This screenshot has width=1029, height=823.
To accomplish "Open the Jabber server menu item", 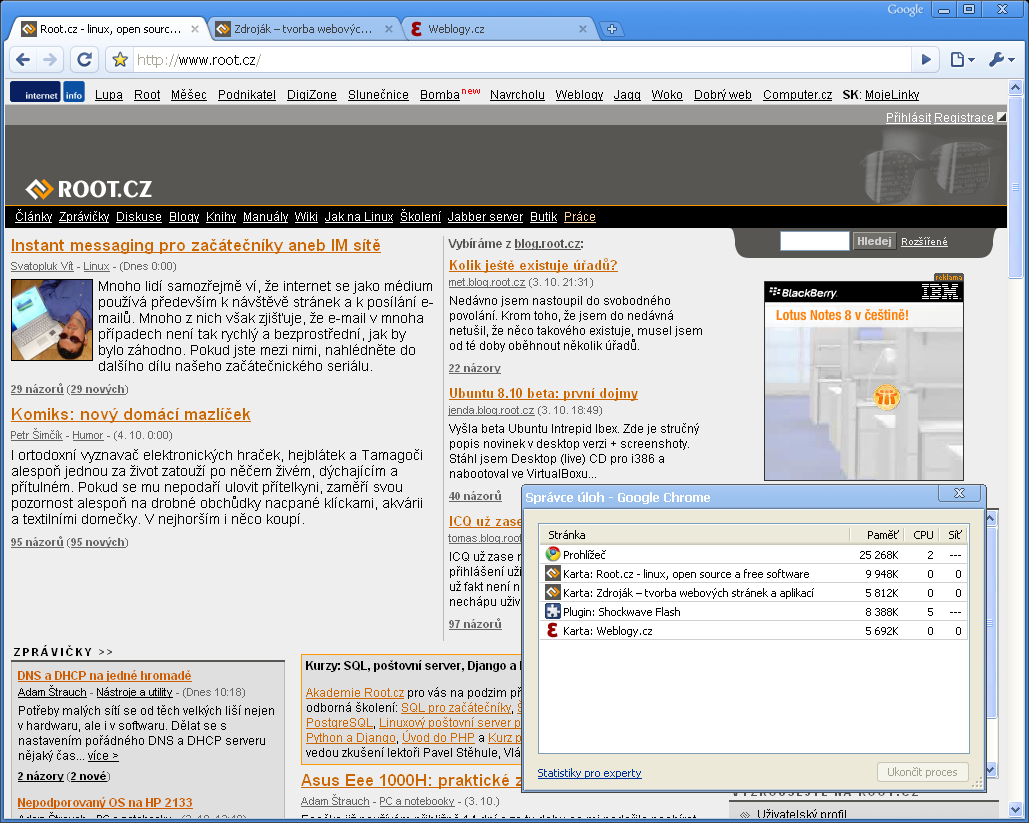I will (485, 217).
